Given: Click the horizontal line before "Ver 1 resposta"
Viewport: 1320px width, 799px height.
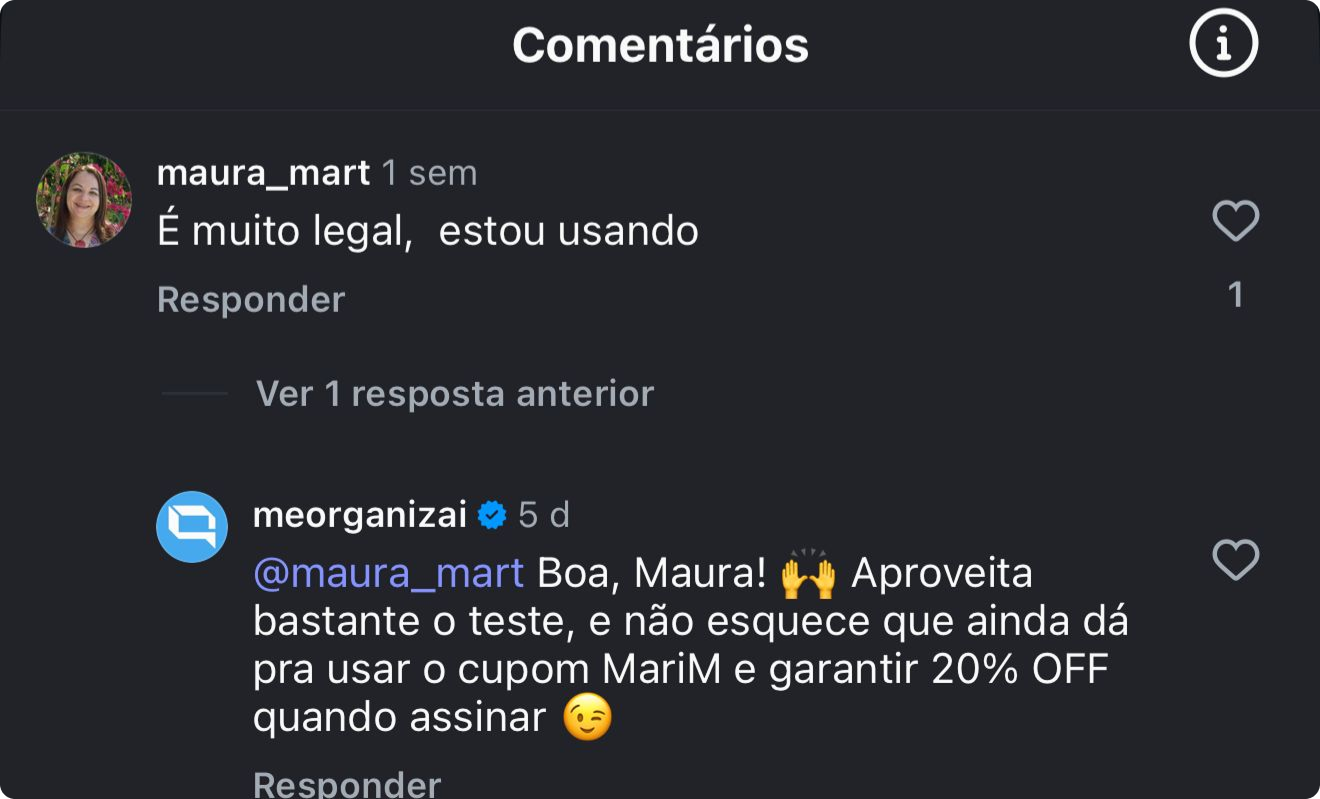Looking at the screenshot, I should 194,393.
